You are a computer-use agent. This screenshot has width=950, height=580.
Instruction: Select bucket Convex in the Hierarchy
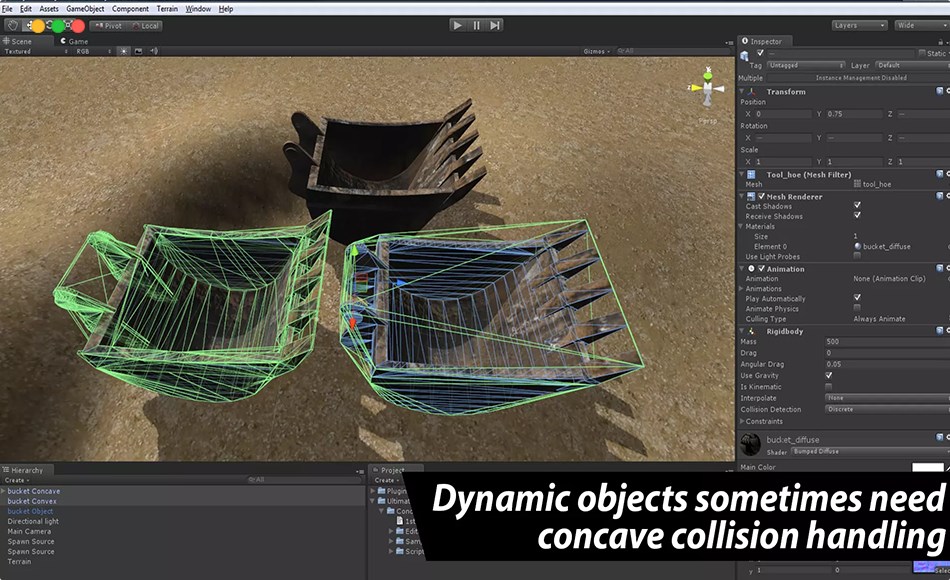32,501
